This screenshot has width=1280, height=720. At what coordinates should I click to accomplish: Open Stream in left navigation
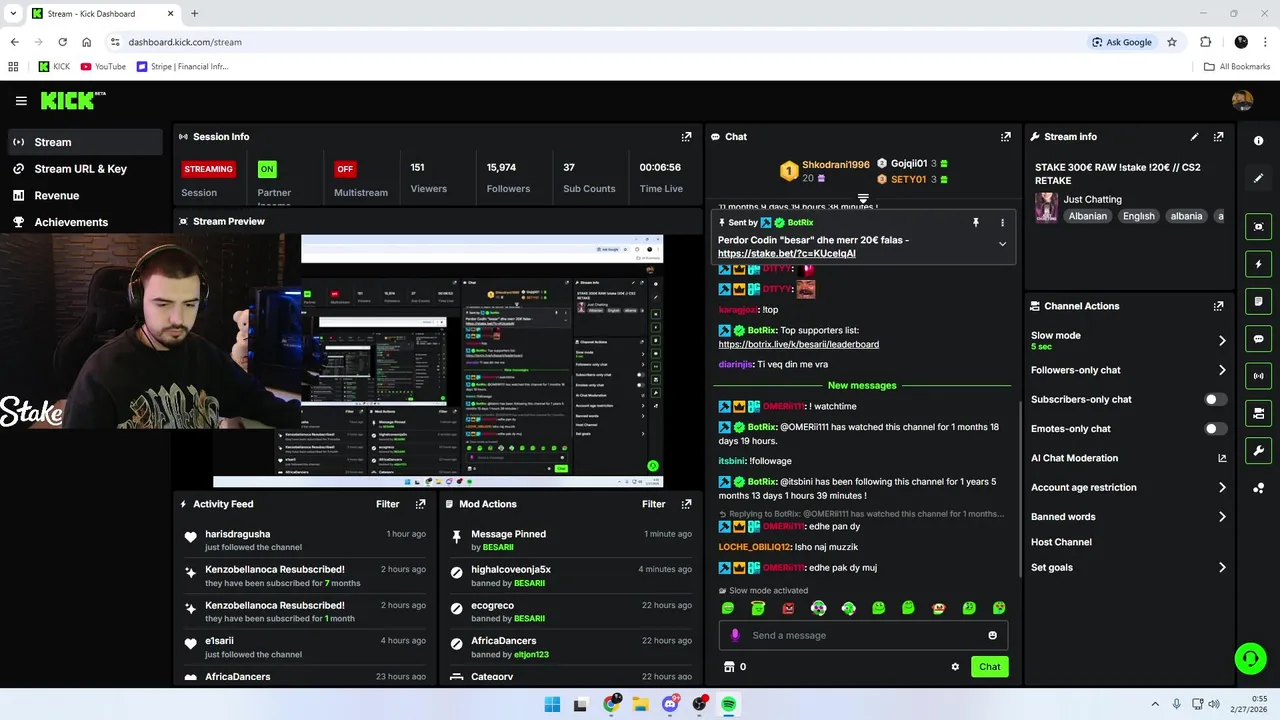(85, 142)
